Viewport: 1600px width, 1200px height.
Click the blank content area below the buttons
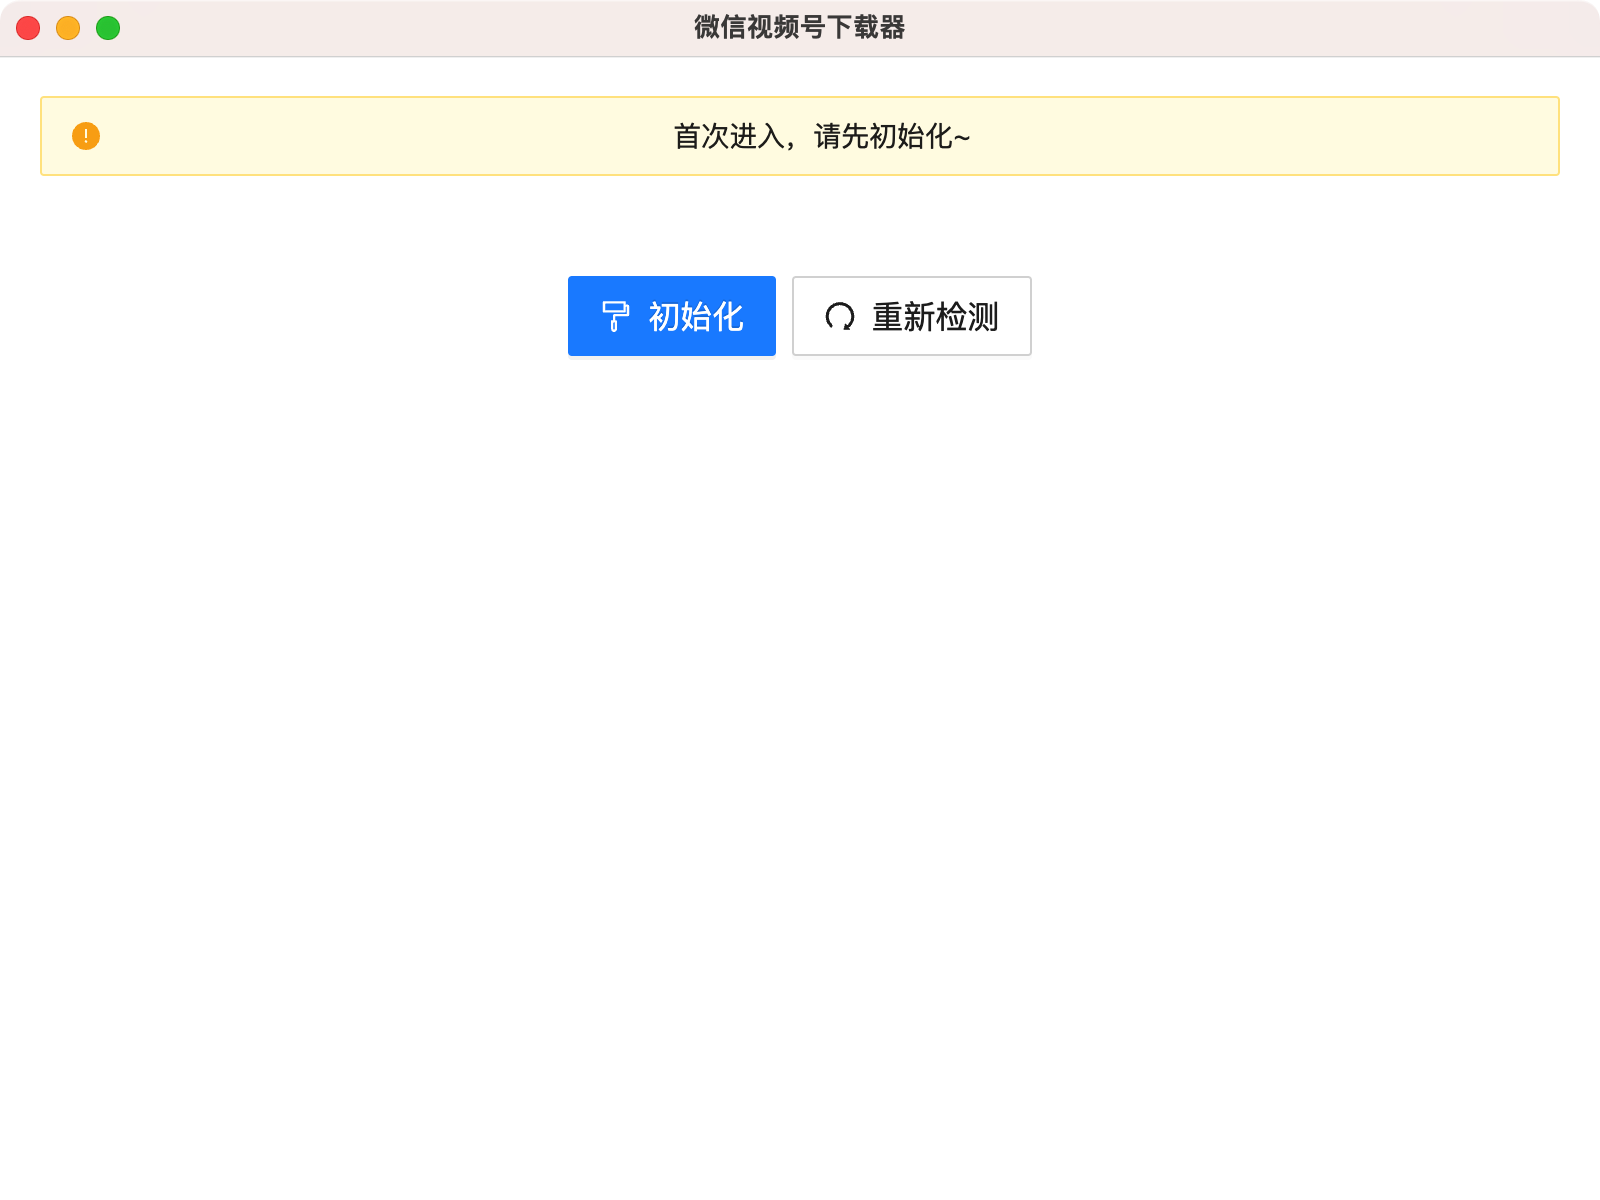(x=800, y=700)
